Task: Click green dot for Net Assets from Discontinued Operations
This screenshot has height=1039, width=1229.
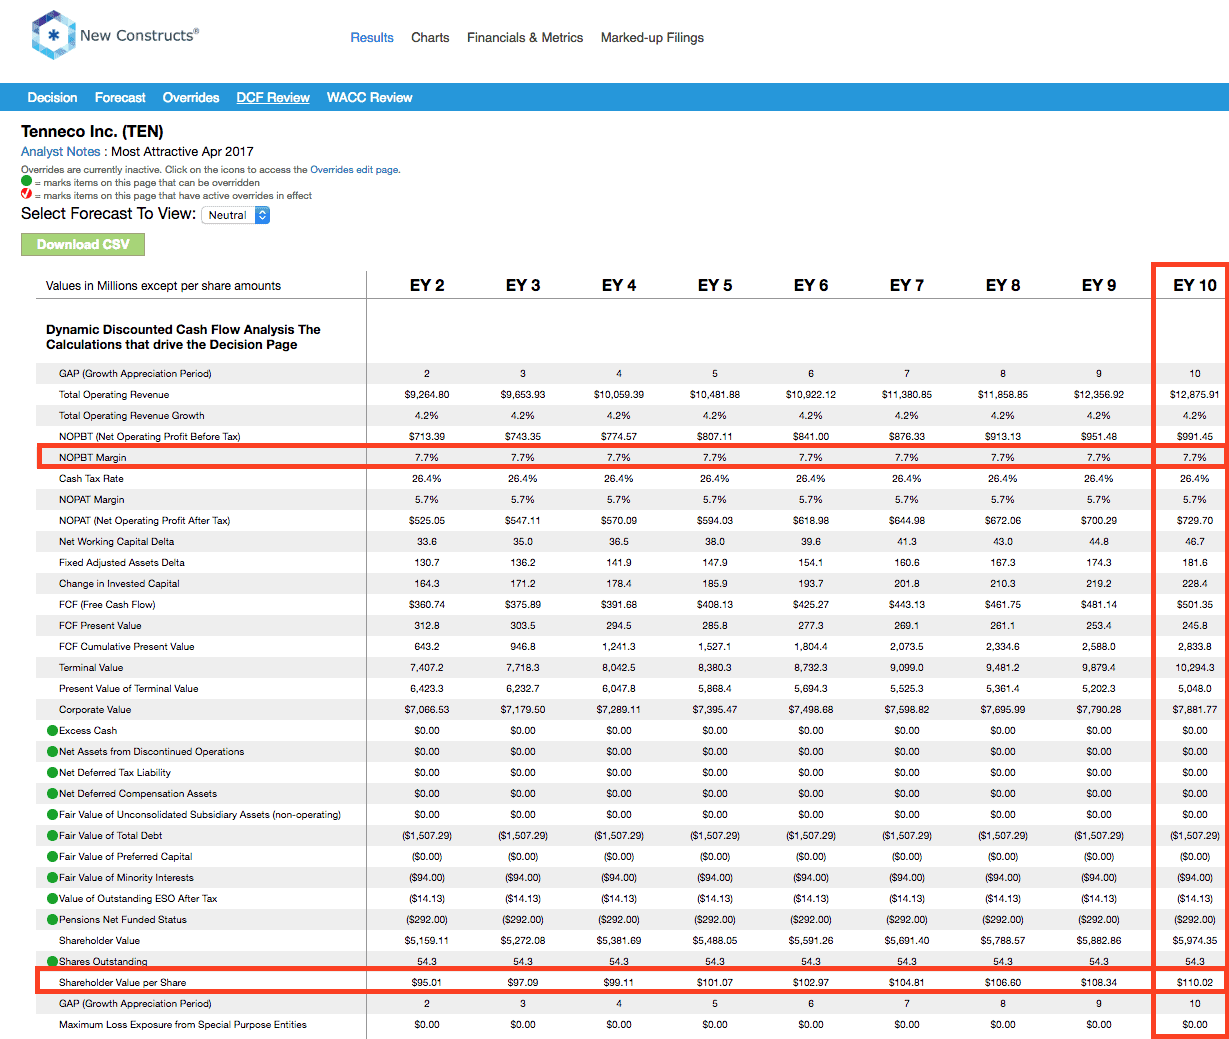Action: pyautogui.click(x=52, y=752)
